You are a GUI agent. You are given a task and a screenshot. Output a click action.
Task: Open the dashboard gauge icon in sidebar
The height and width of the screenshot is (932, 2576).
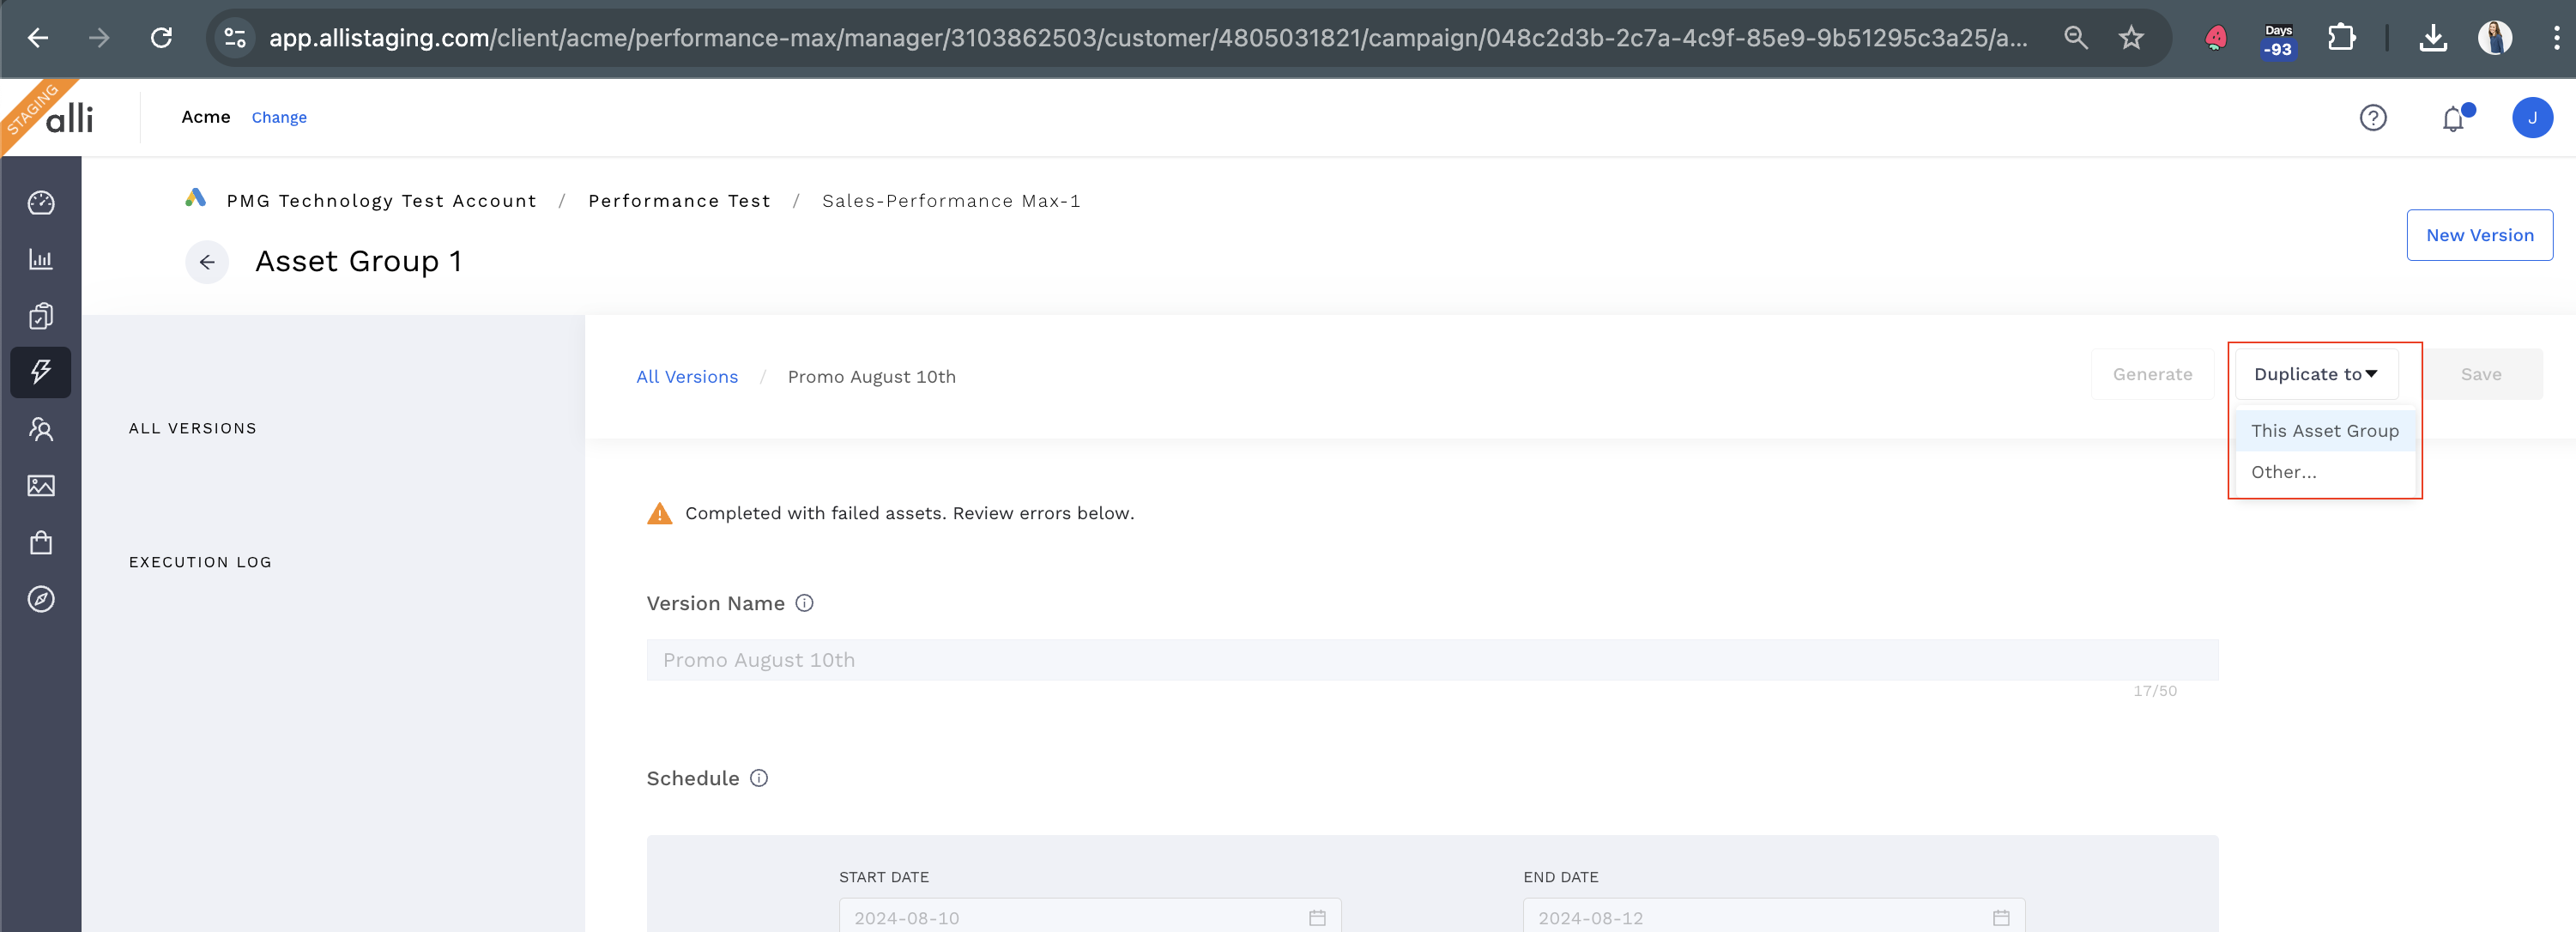(41, 203)
